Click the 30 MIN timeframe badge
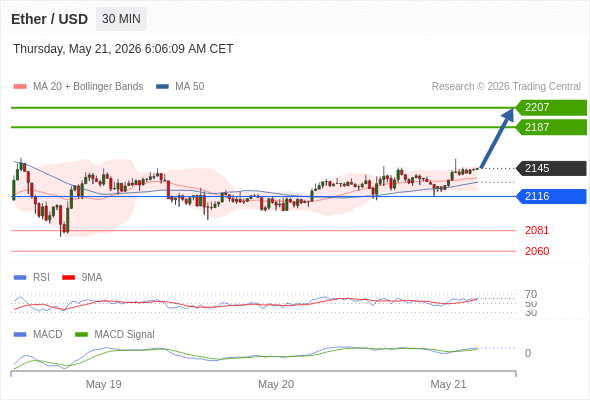The image size is (590, 400). tap(121, 19)
